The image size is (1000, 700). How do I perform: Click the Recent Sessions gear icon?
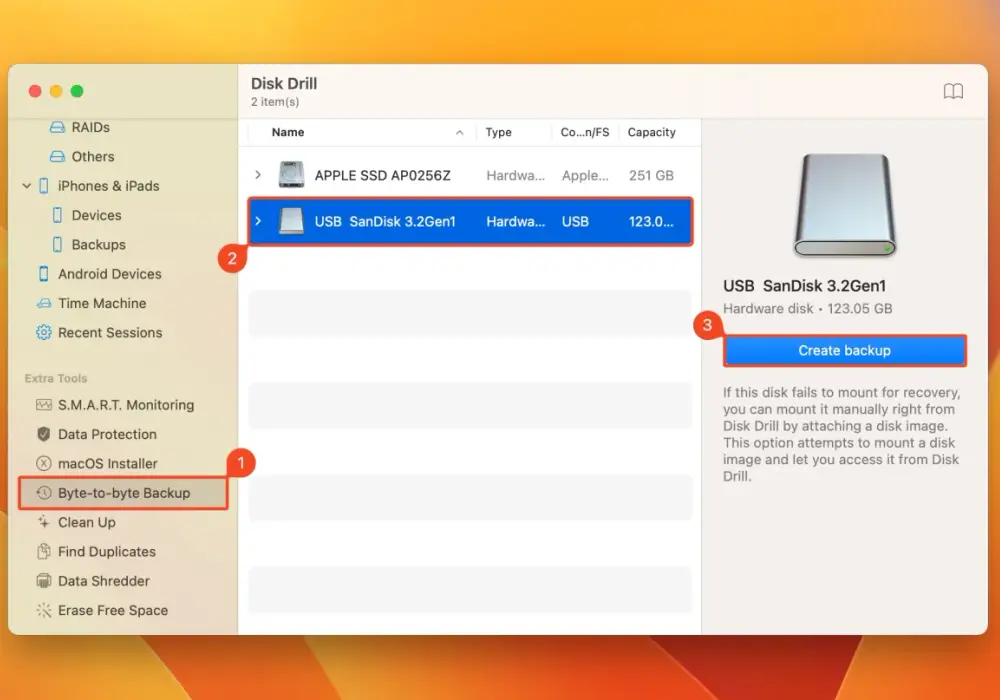pyautogui.click(x=43, y=332)
